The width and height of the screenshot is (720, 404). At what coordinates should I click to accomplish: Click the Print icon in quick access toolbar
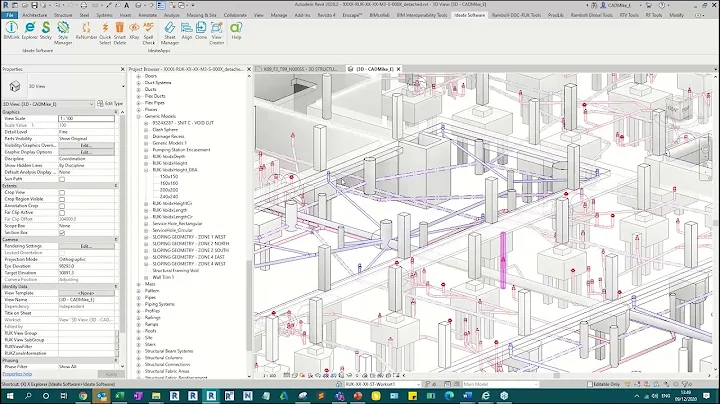pos(84,5)
